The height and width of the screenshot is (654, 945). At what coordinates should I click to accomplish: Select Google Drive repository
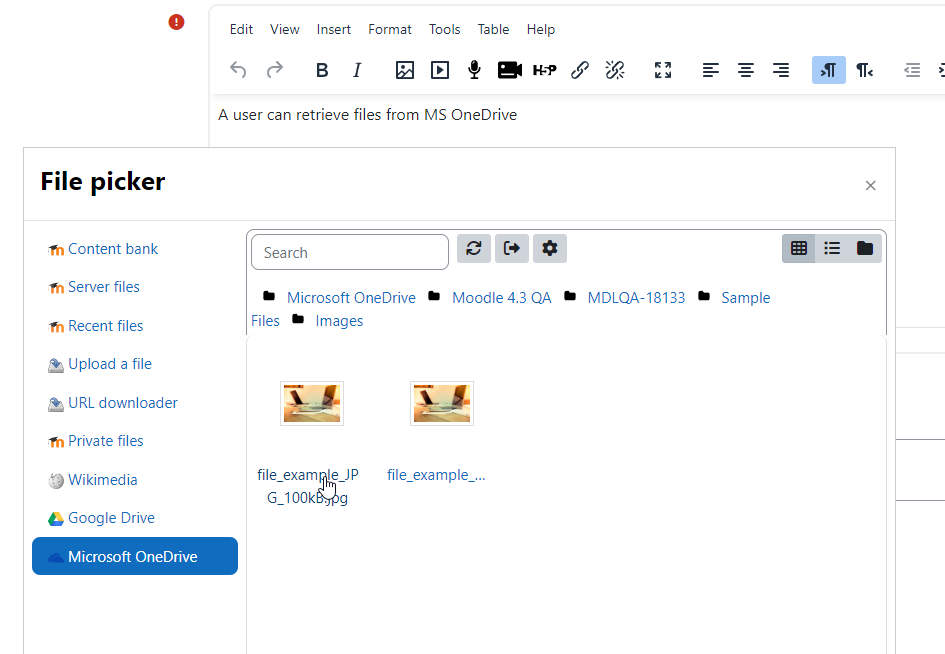pyautogui.click(x=101, y=518)
